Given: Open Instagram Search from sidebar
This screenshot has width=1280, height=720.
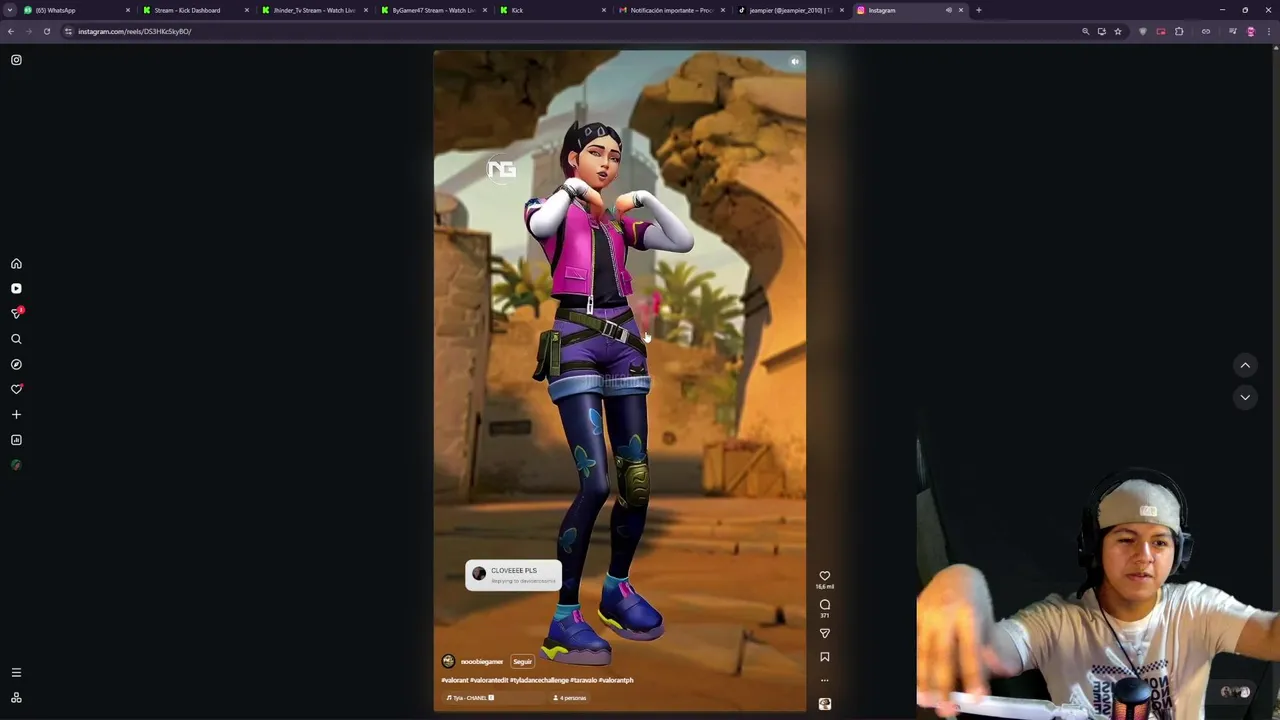Looking at the screenshot, I should coord(16,339).
